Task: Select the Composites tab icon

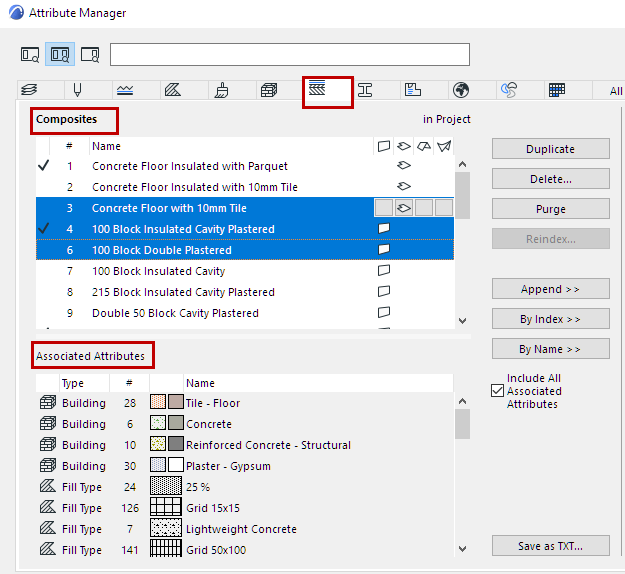Action: click(x=317, y=88)
